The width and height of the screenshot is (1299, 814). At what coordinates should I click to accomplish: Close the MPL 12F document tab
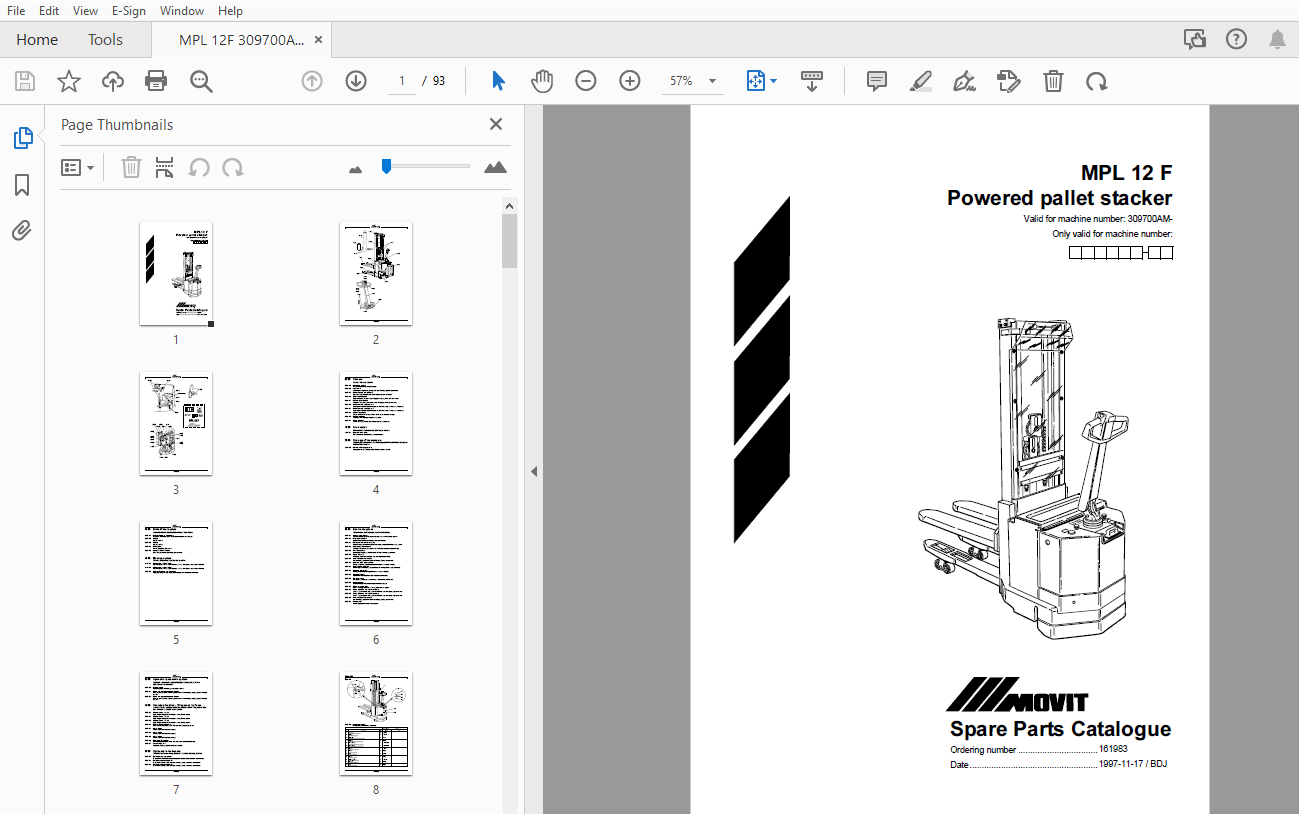pos(319,40)
